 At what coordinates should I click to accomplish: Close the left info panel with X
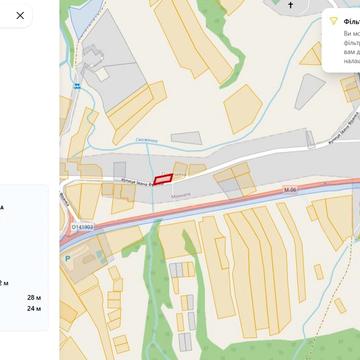[20, 15]
